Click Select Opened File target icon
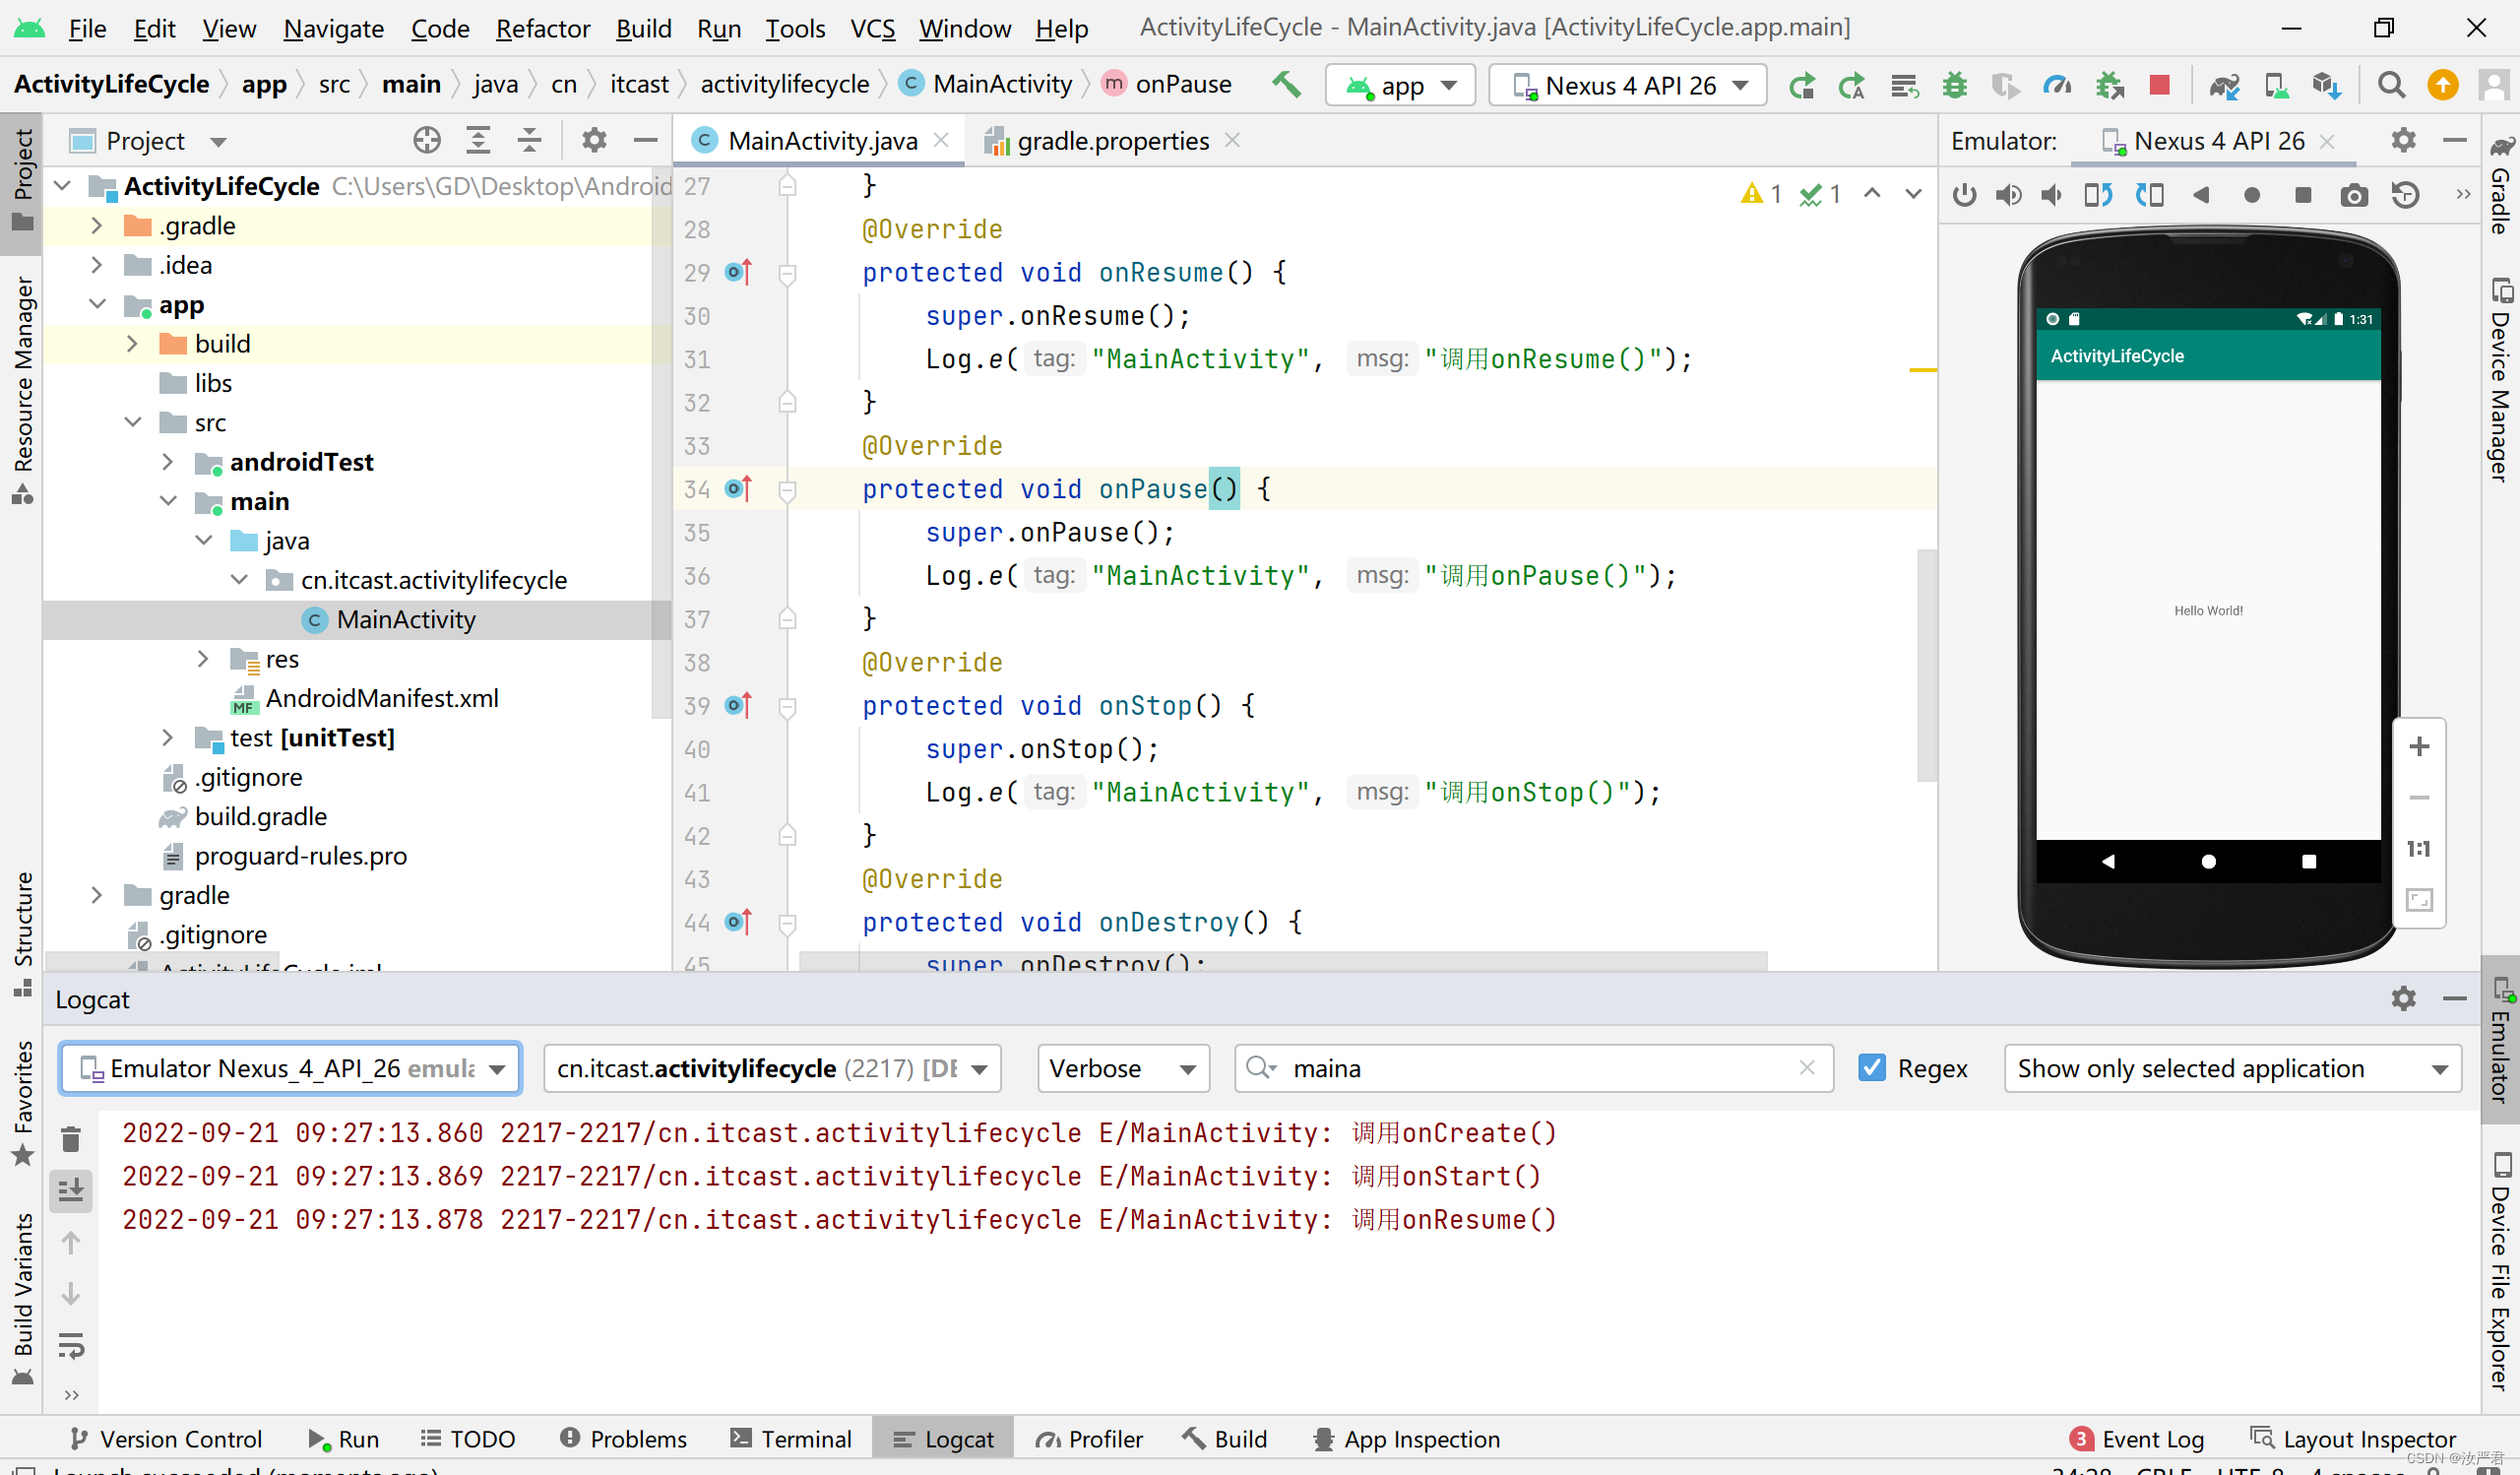 click(x=427, y=141)
